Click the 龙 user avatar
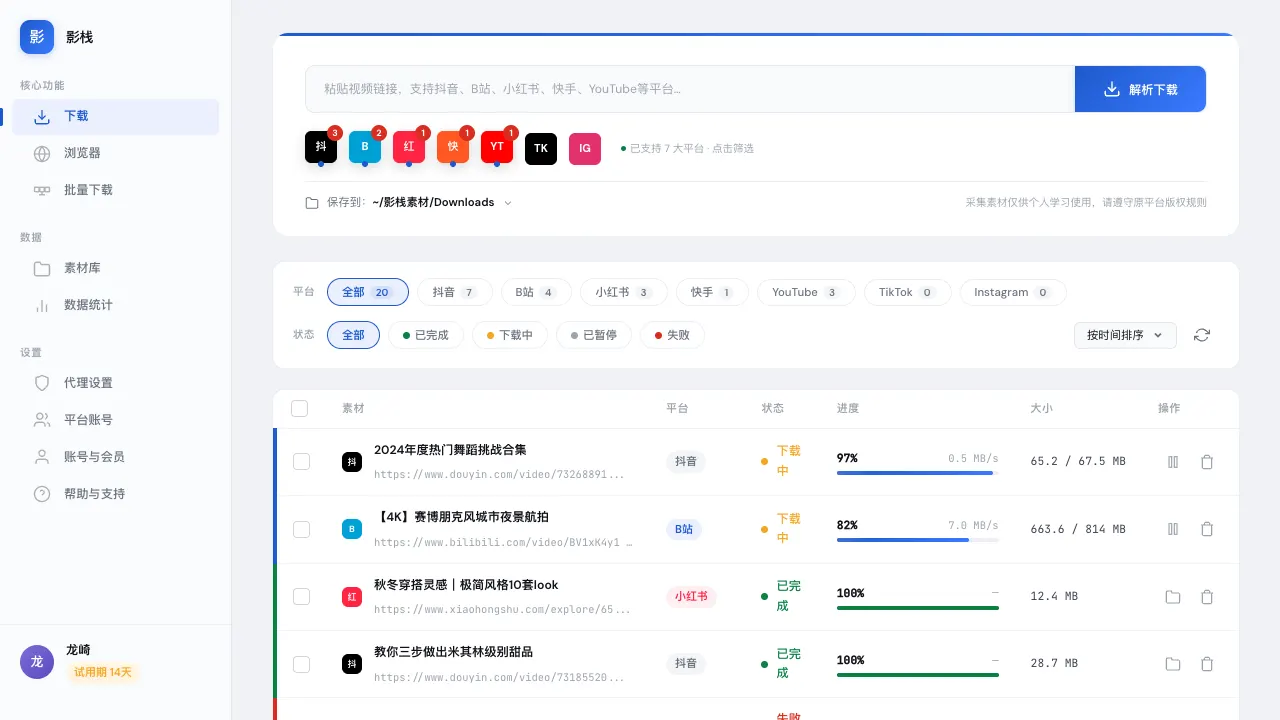Image resolution: width=1280 pixels, height=720 pixels. [x=37, y=661]
